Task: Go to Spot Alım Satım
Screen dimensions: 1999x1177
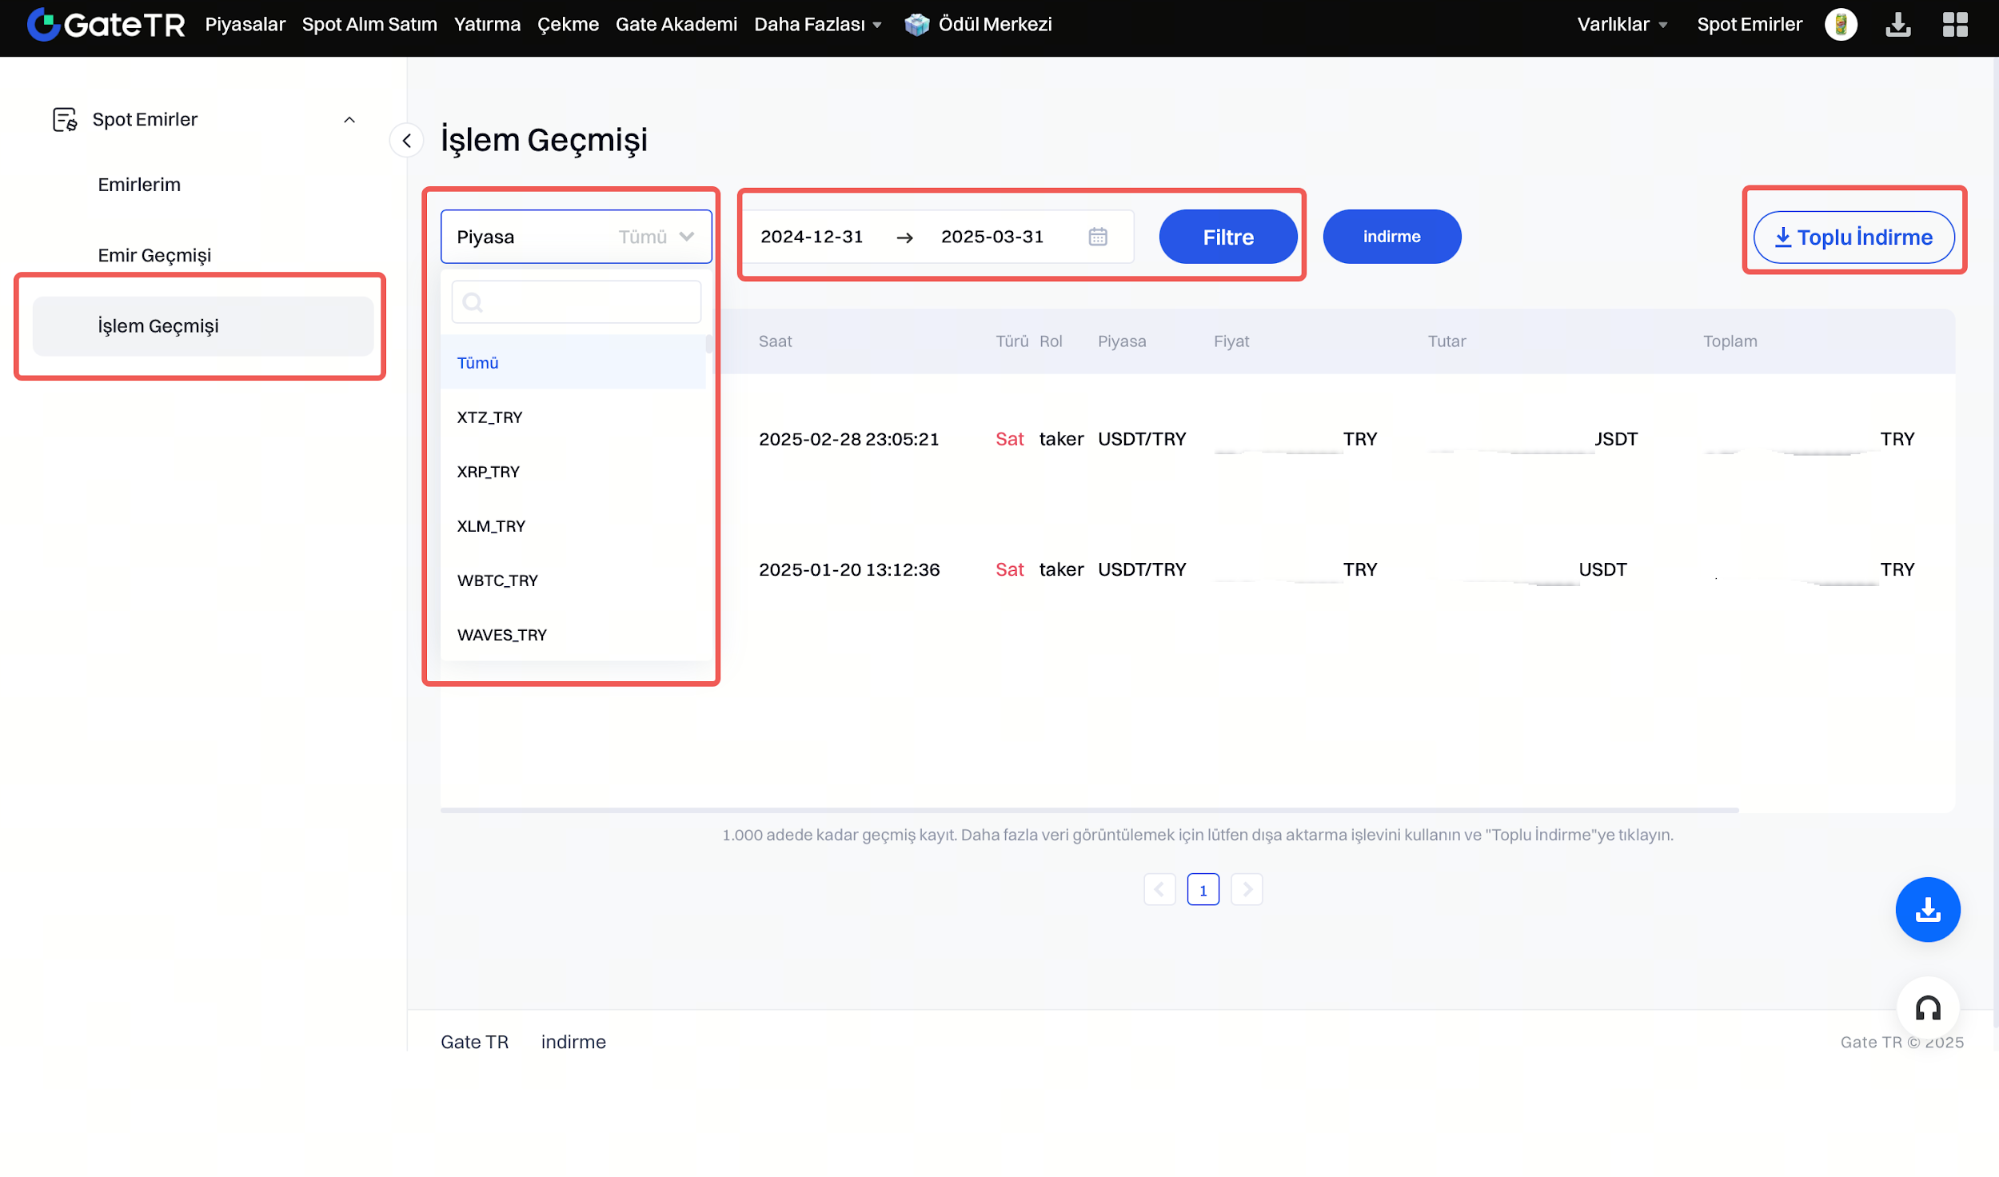Action: pyautogui.click(x=369, y=24)
